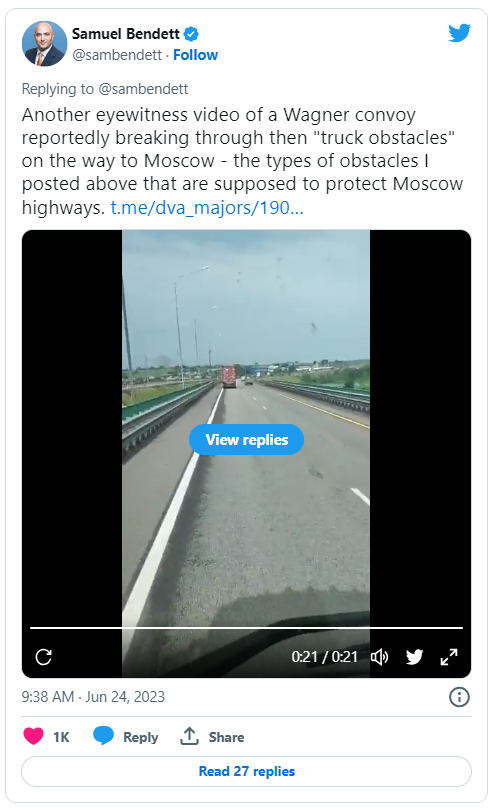495x808 pixels.
Task: Expand the video to fullscreen
Action: (x=449, y=656)
